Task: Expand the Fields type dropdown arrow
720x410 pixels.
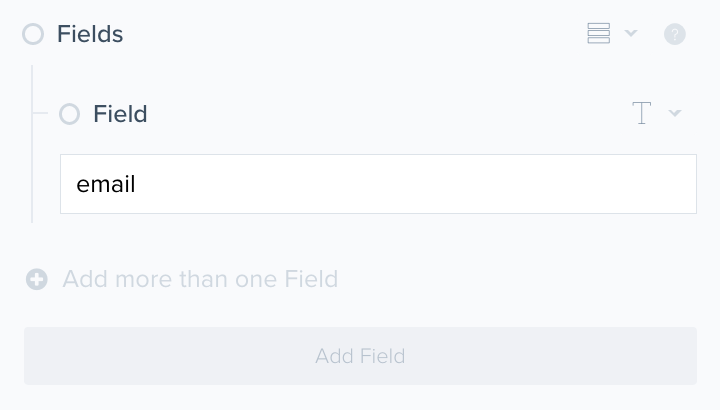Action: tap(631, 34)
